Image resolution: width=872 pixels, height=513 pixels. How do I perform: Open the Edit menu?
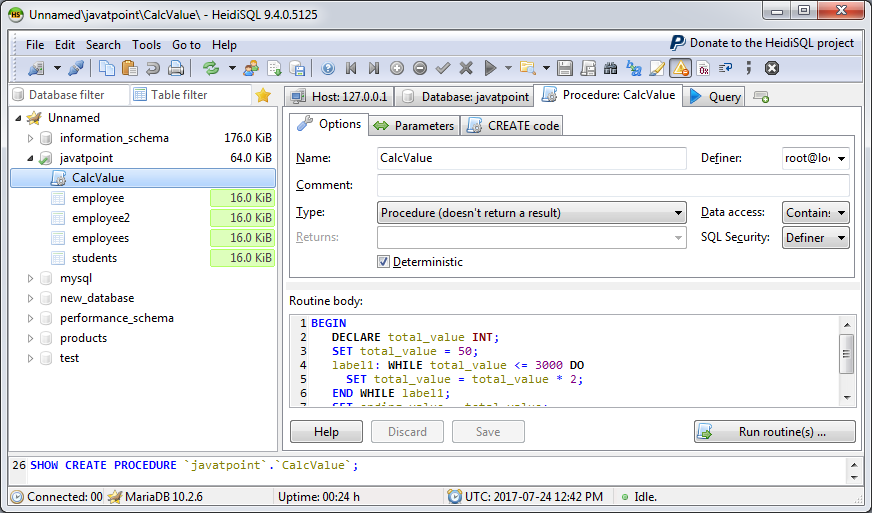[65, 45]
